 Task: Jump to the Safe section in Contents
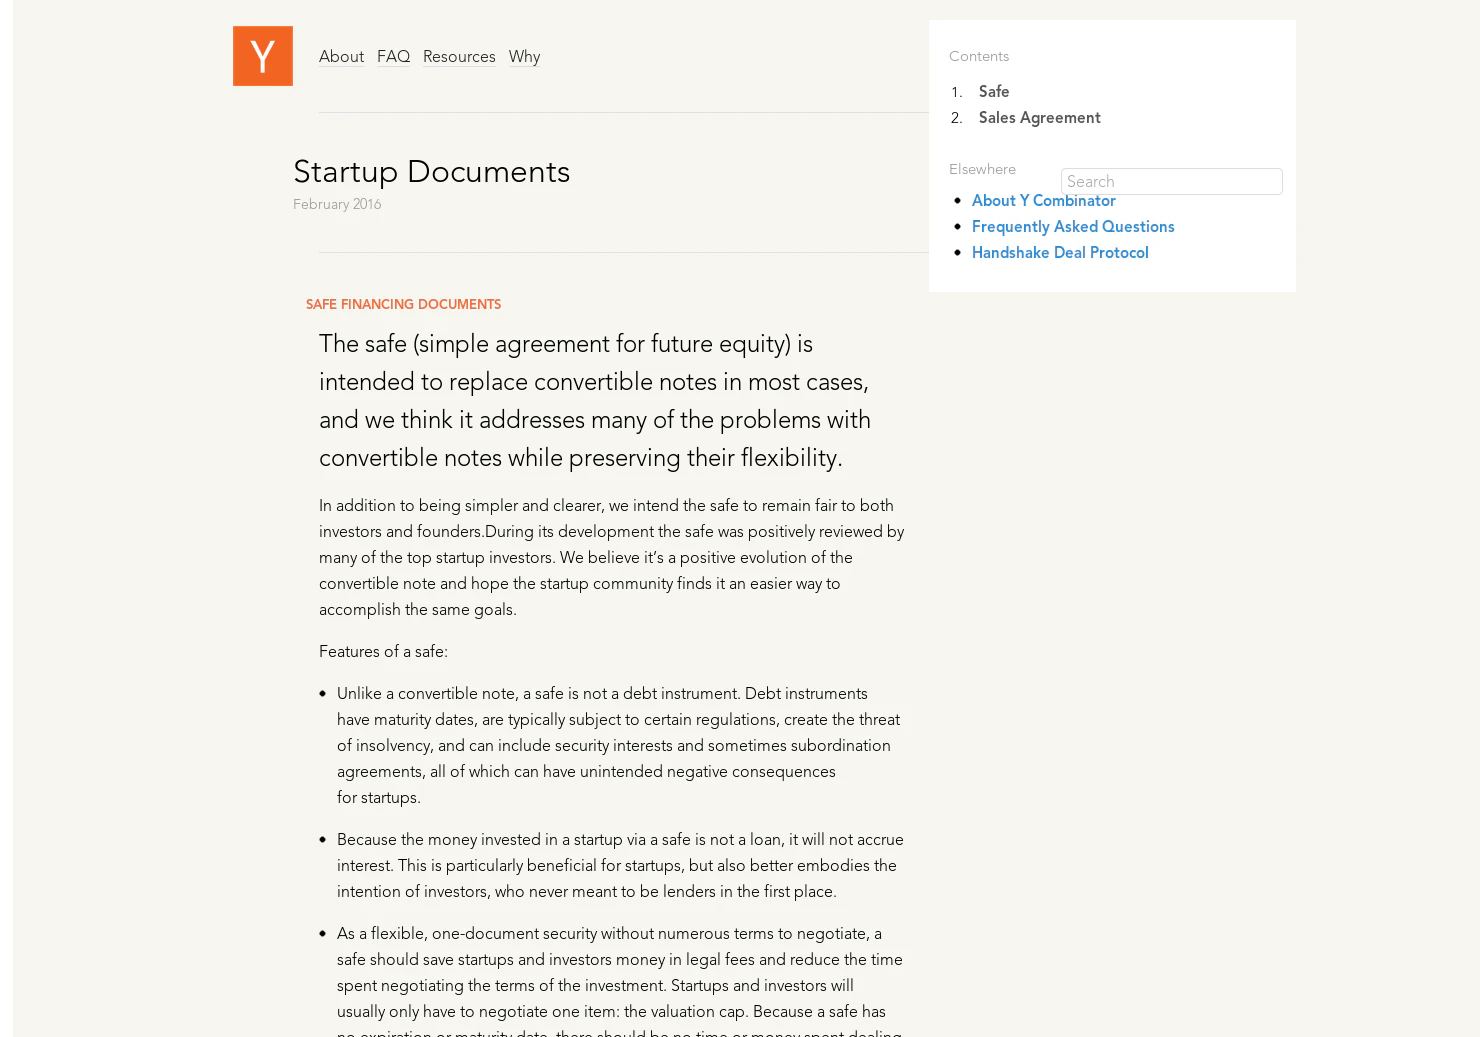pos(994,91)
